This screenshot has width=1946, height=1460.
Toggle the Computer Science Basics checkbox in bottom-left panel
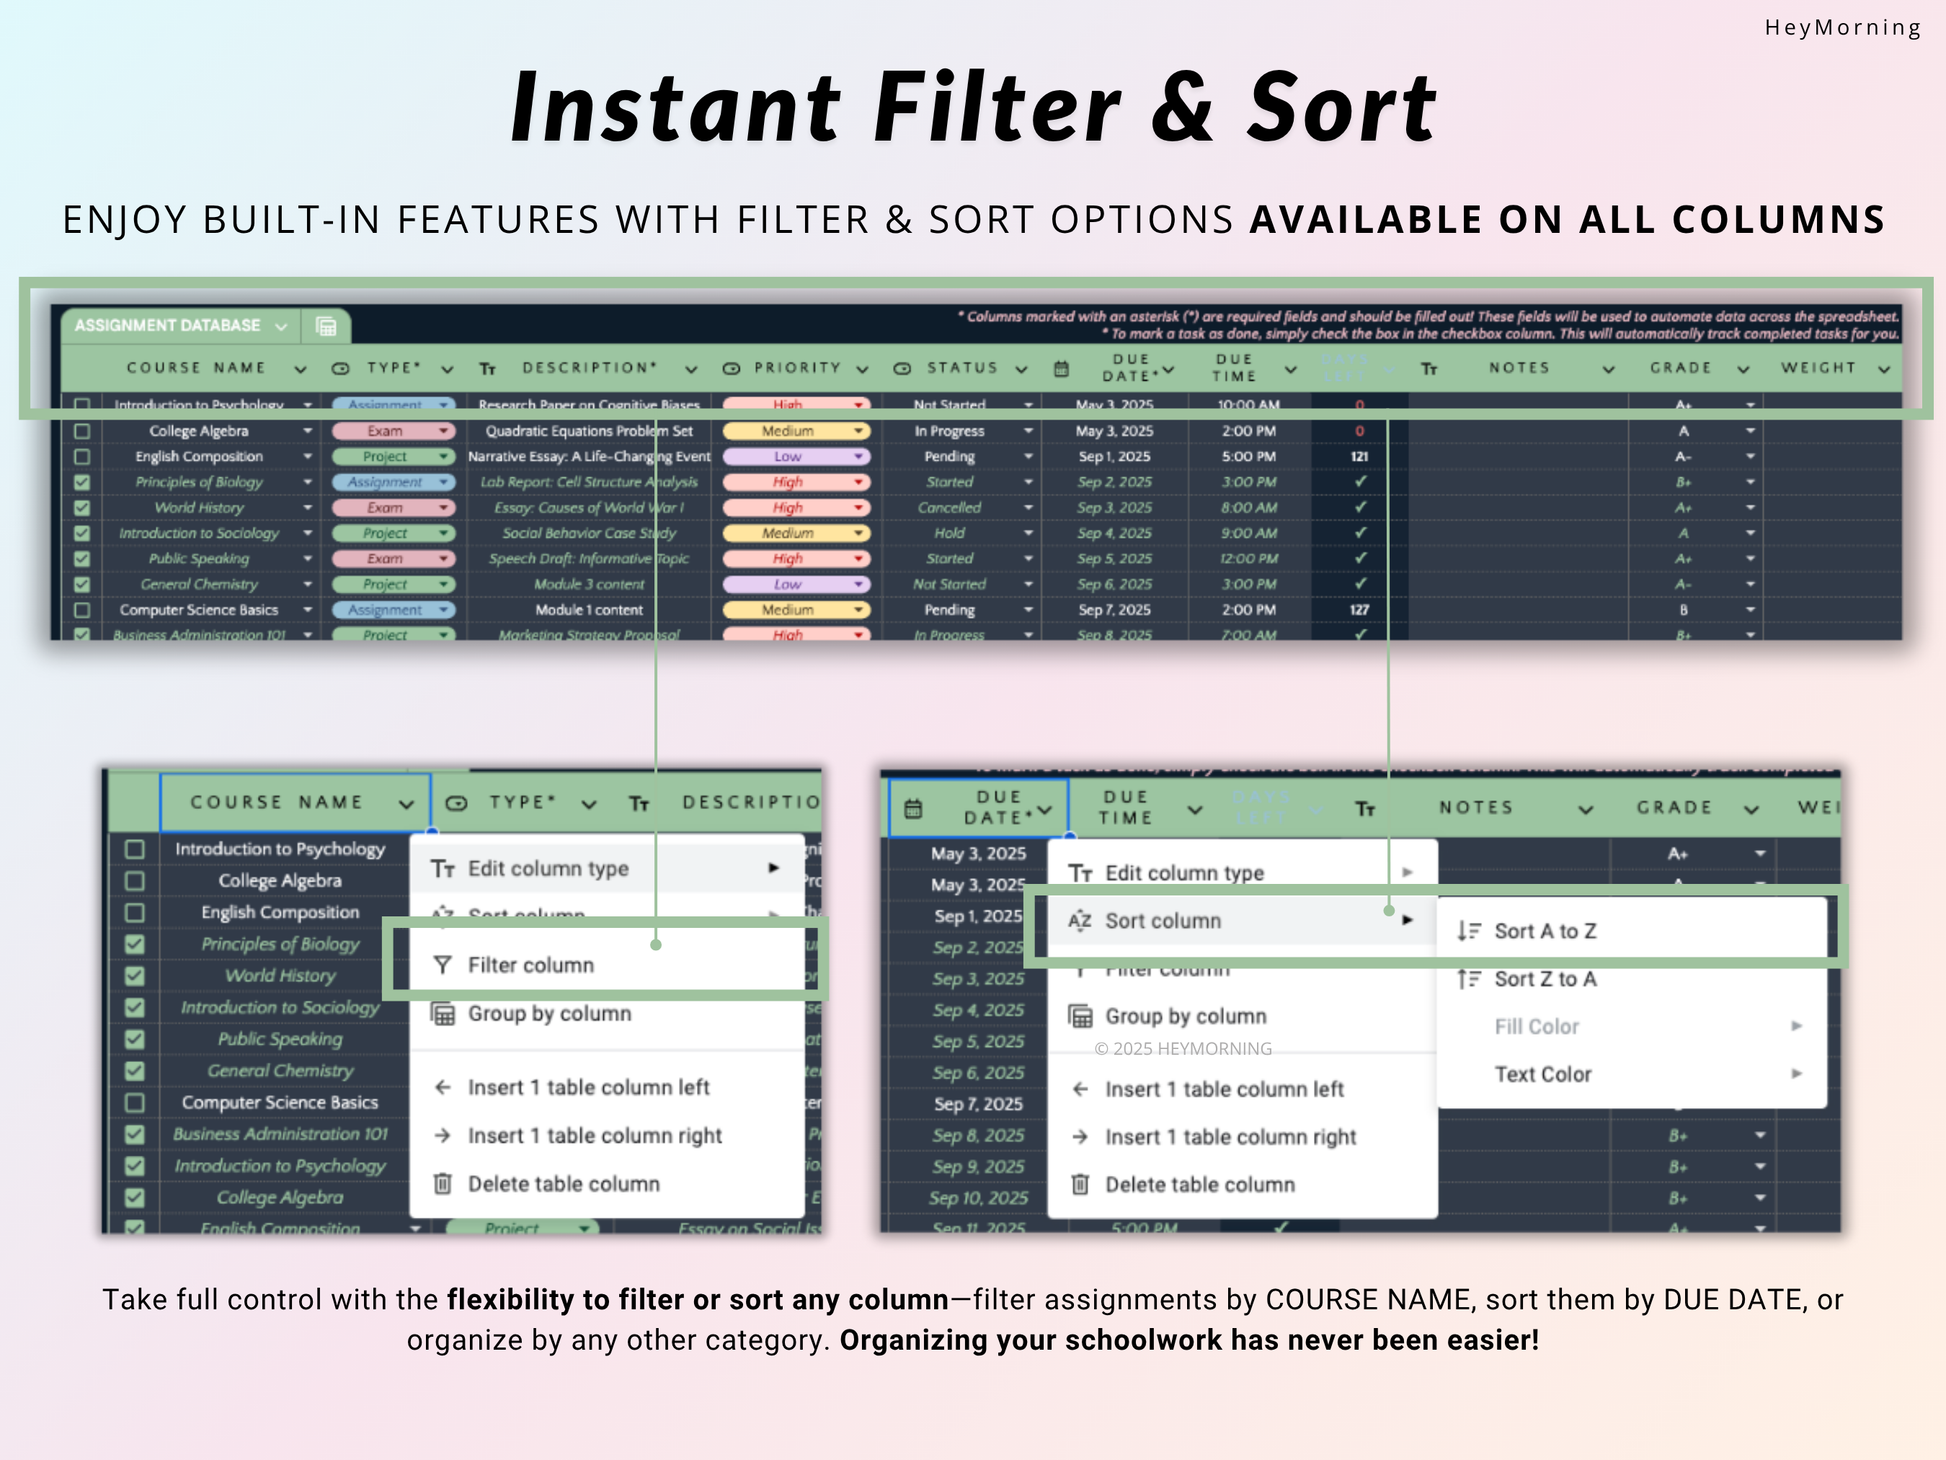point(135,1103)
